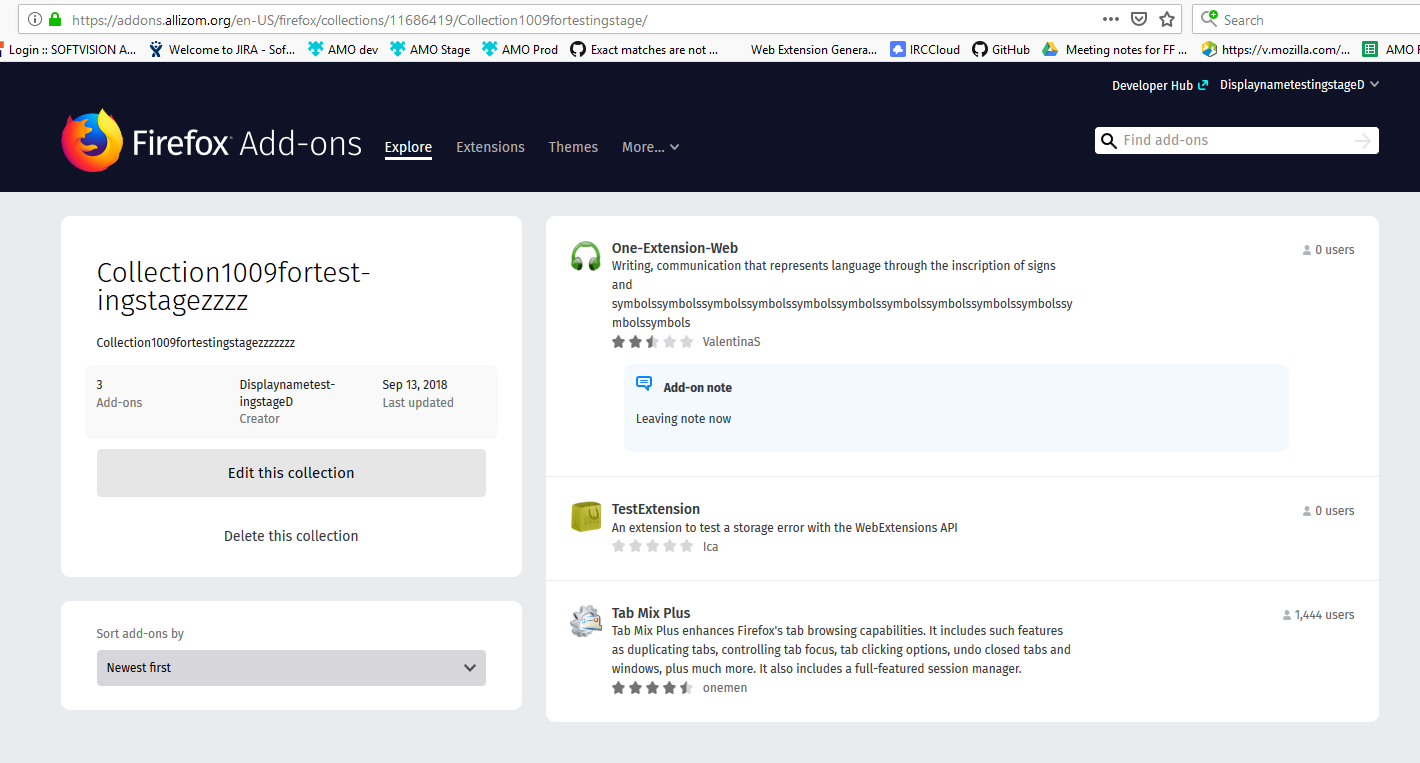Click the site information icon in address bar
The image size is (1420, 763).
(x=35, y=19)
